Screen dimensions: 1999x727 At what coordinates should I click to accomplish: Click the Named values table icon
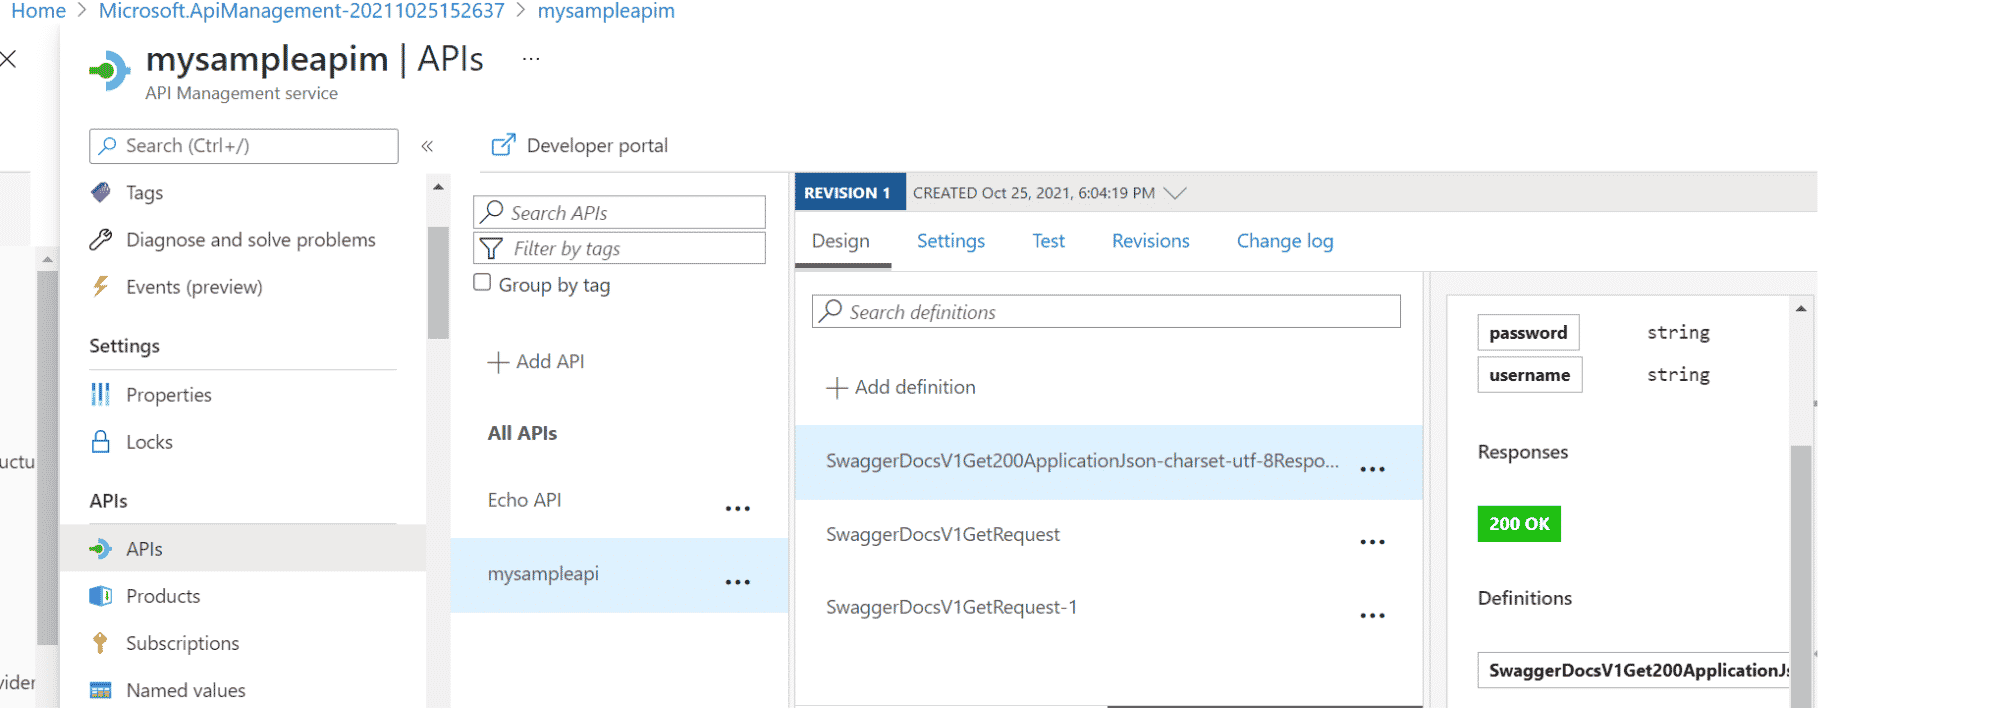click(101, 690)
